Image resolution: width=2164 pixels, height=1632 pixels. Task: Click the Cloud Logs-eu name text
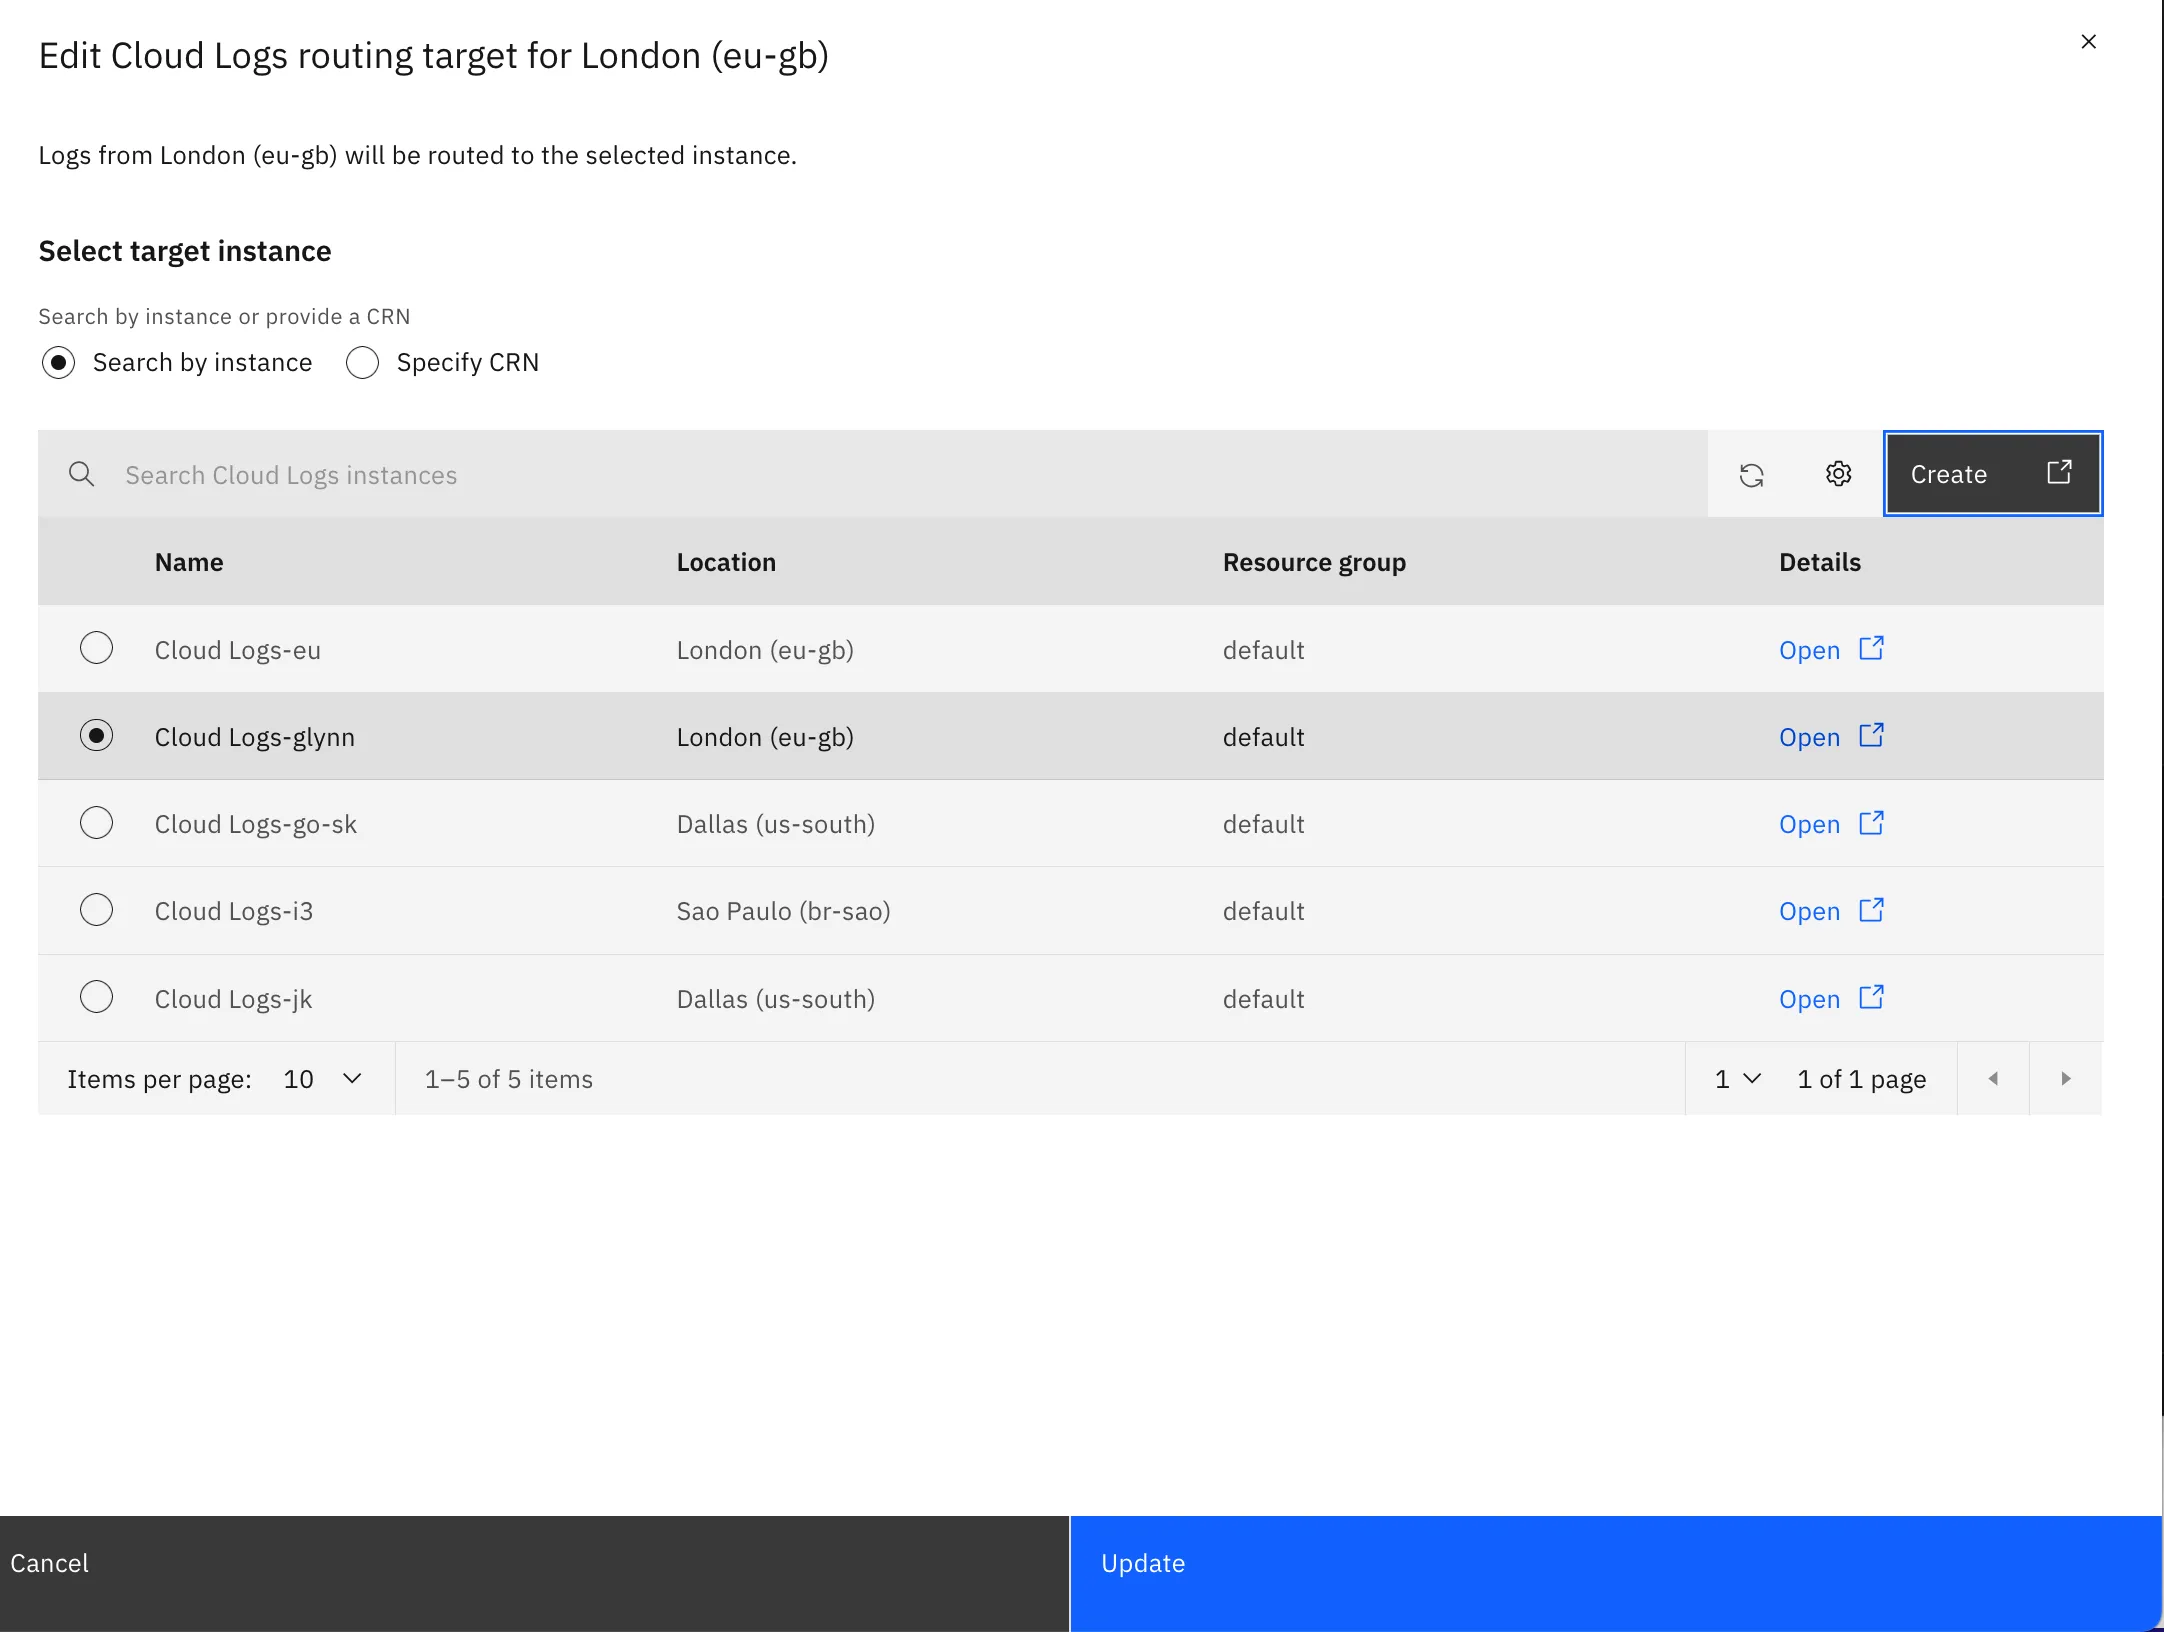pyautogui.click(x=238, y=650)
